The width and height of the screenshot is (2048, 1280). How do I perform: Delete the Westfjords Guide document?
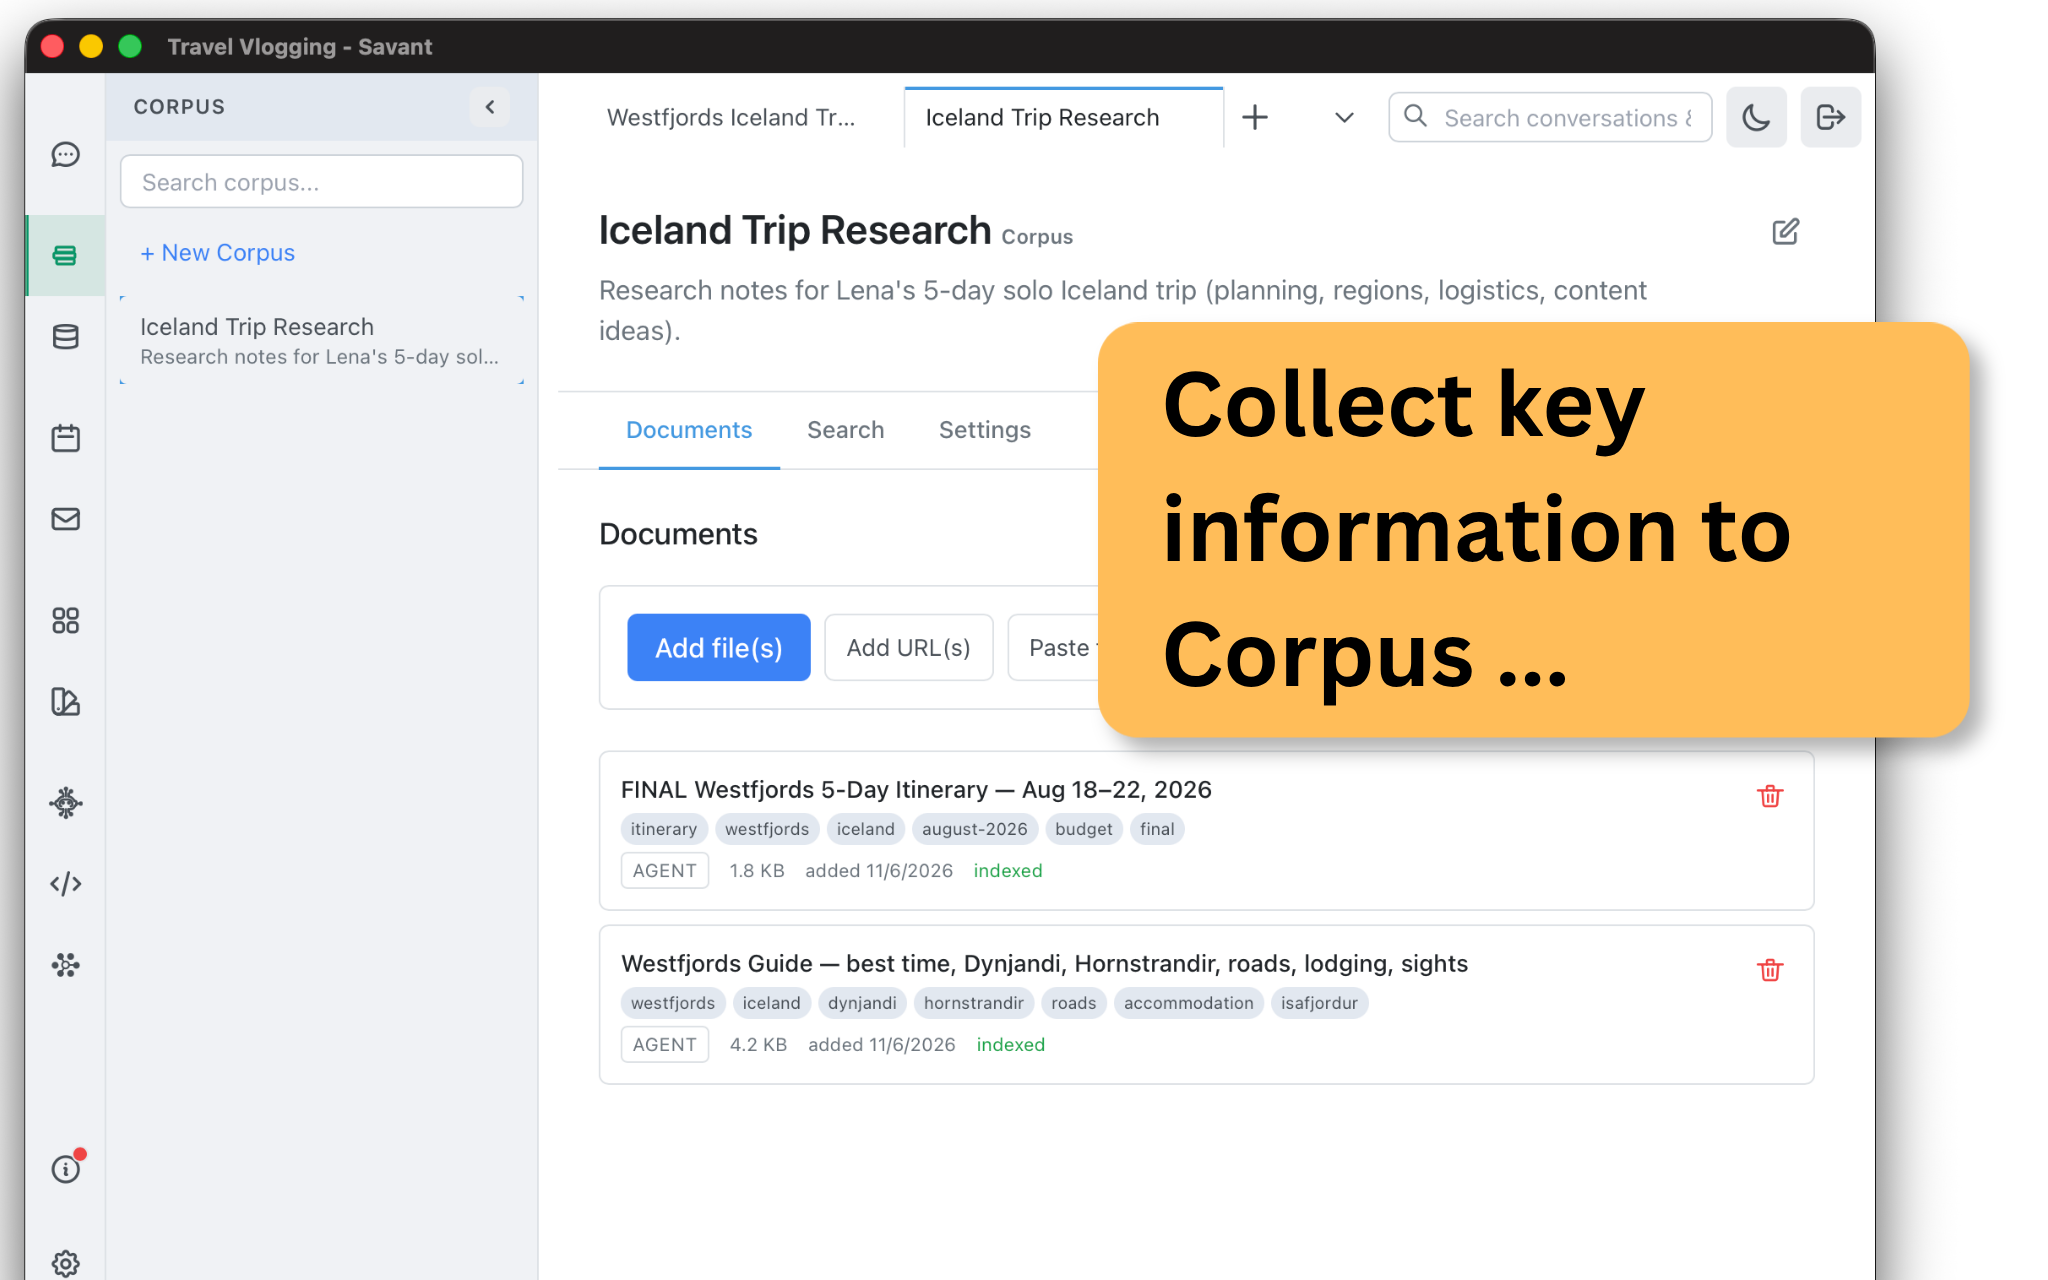1770,970
